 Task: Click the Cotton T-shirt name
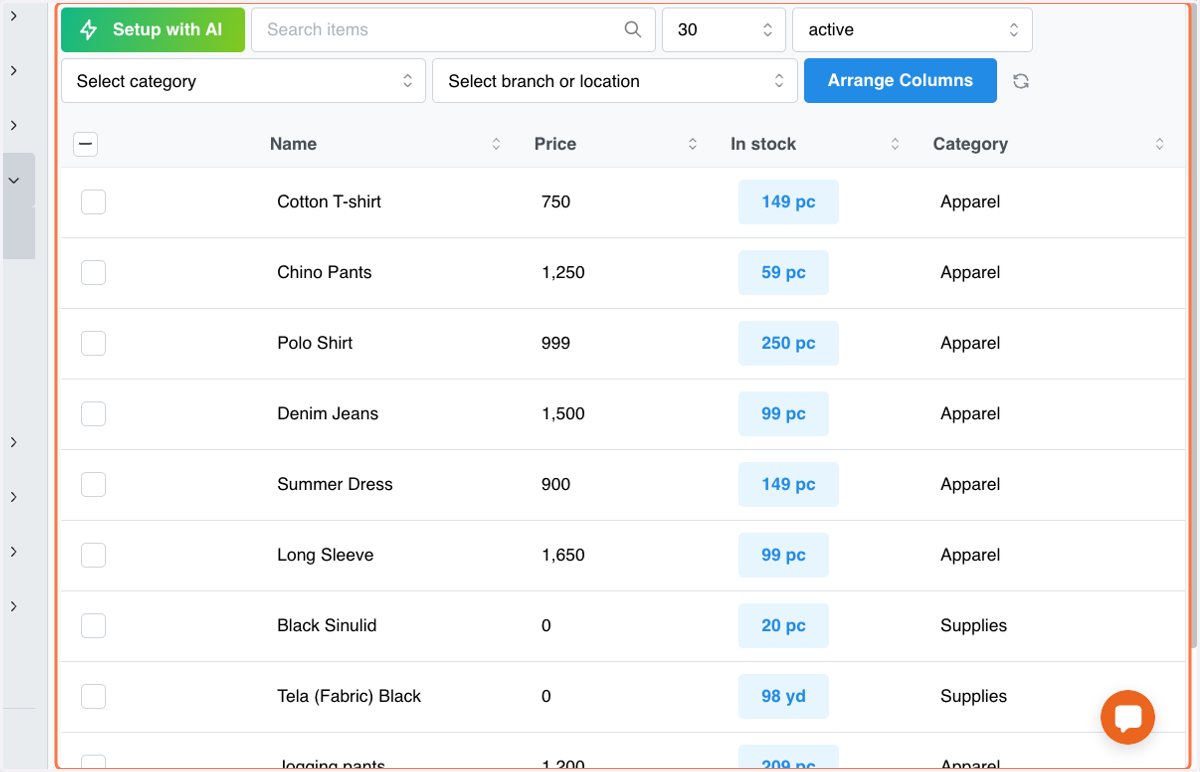(x=329, y=202)
